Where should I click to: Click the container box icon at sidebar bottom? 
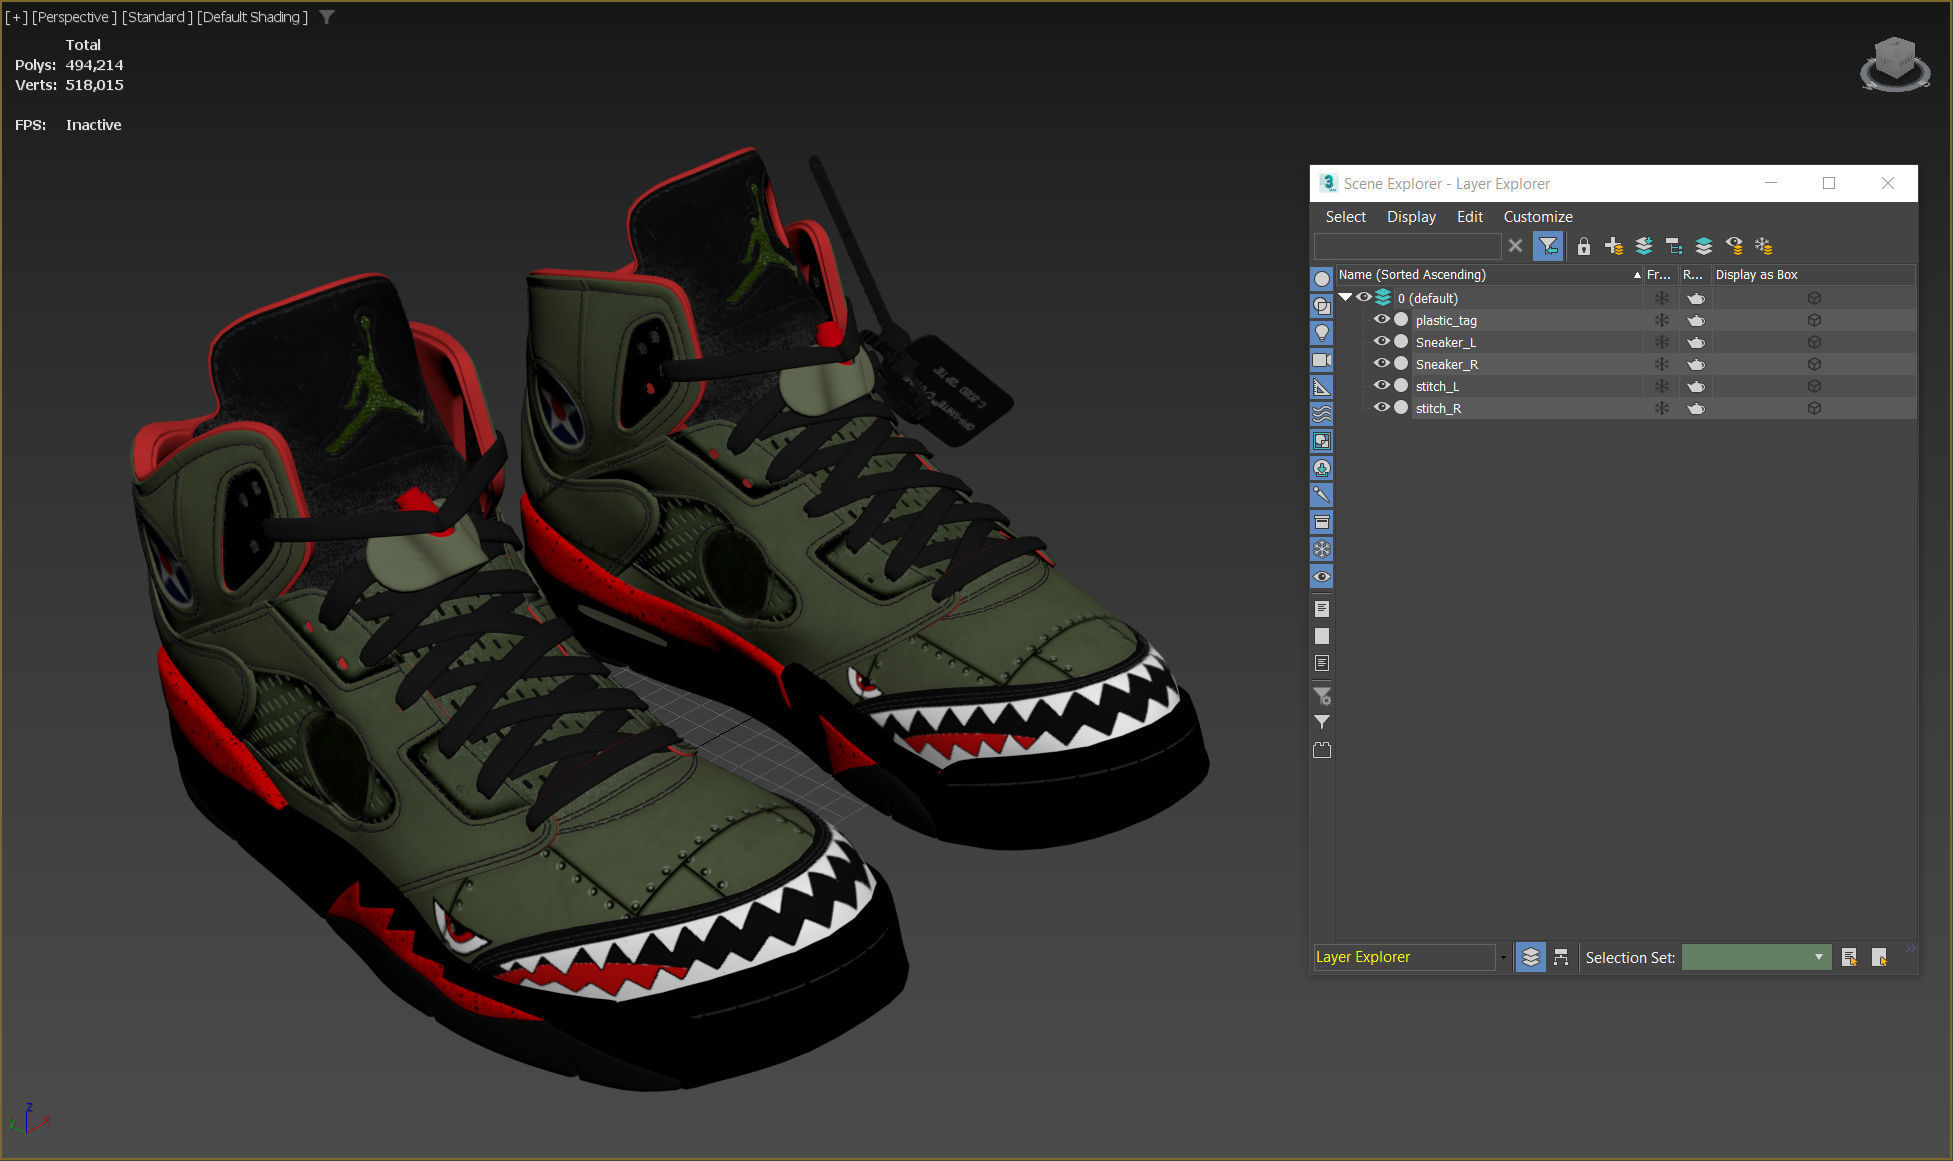tap(1322, 750)
